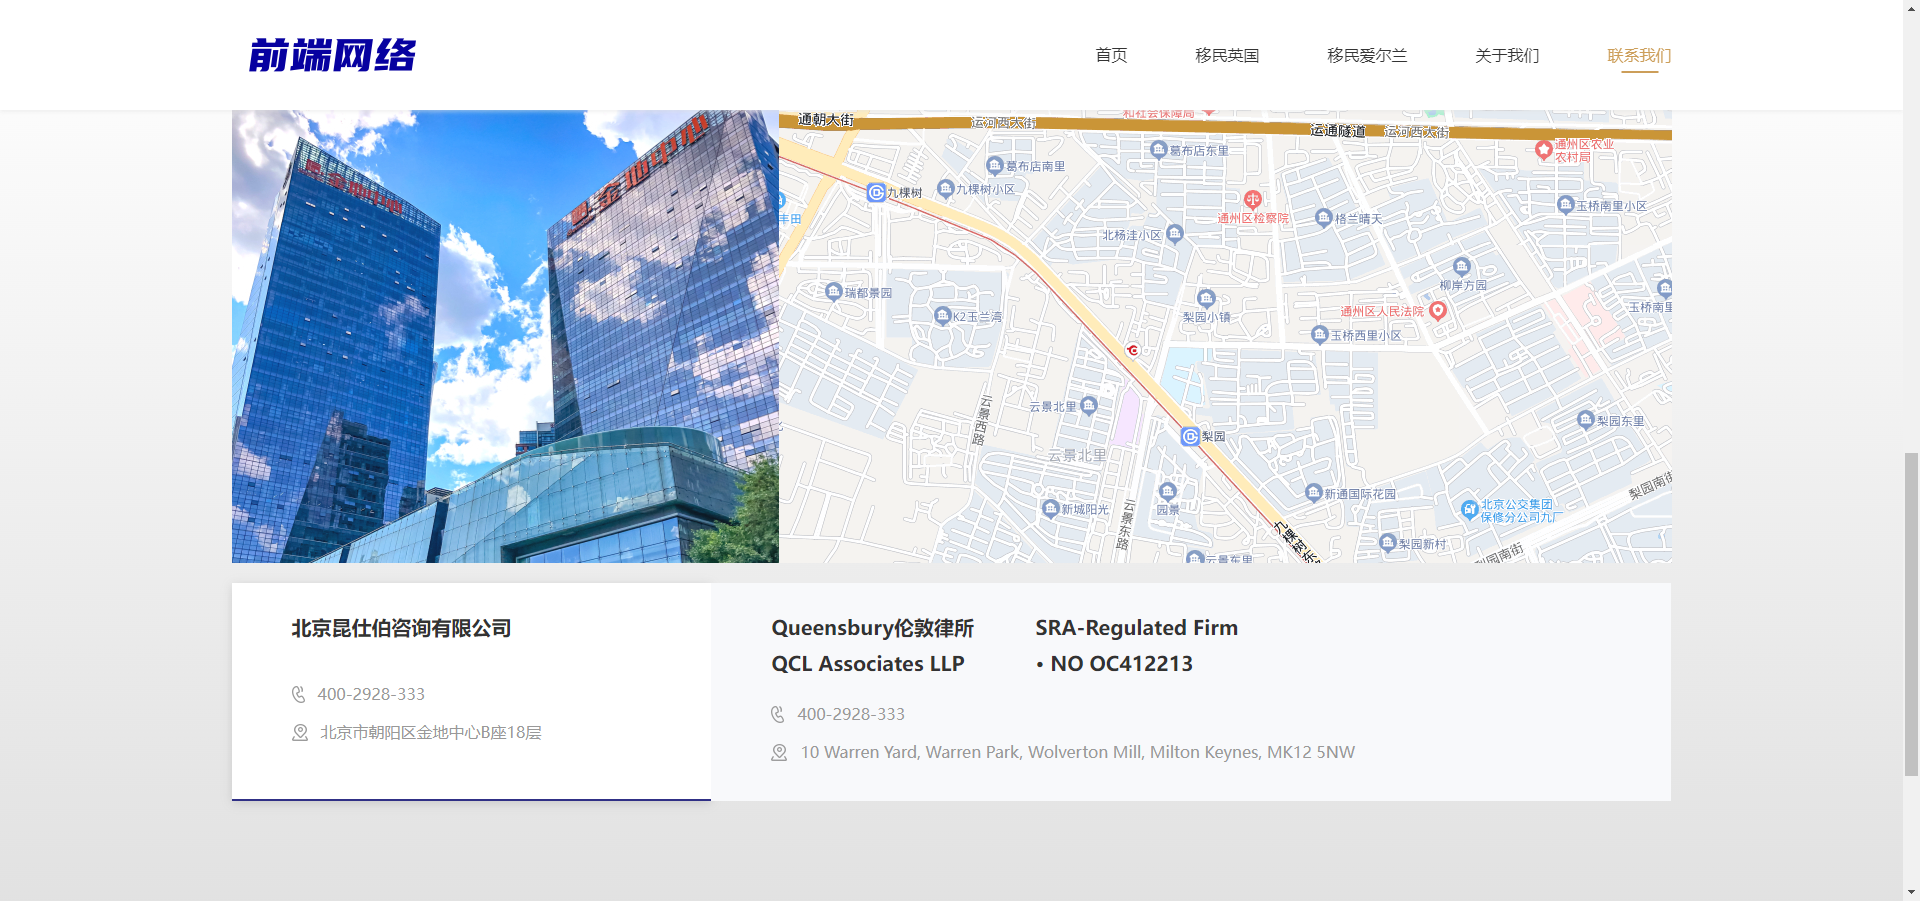This screenshot has width=1920, height=901.
Task: Click the office building photo
Action: click(x=505, y=336)
